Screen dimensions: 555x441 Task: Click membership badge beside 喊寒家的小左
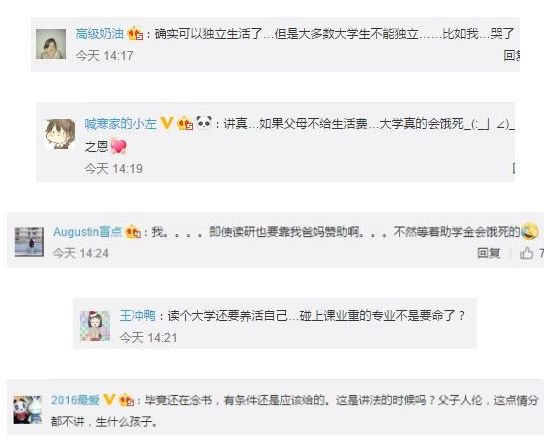[x=185, y=124]
